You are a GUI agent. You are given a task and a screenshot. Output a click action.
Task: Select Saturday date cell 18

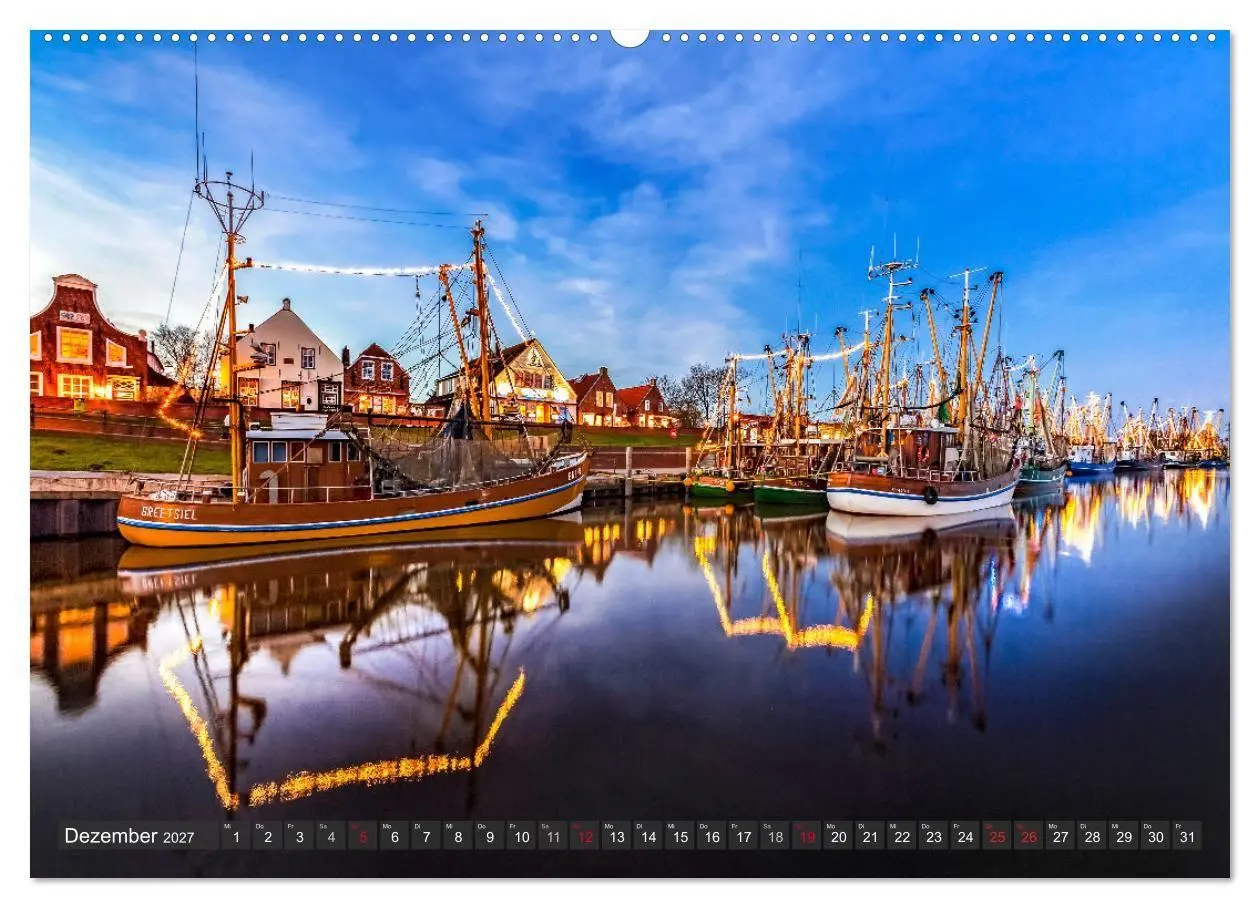[775, 836]
